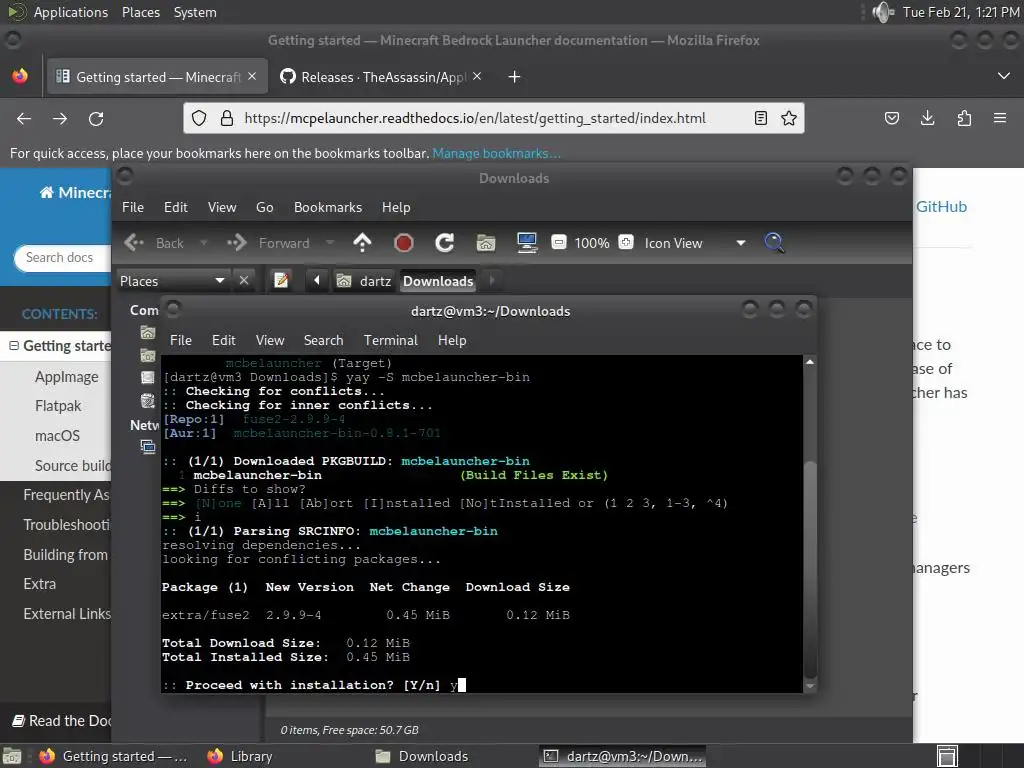The image size is (1024, 768).
Task: Select the Getting started Minecraft tab
Action: pyautogui.click(x=155, y=77)
